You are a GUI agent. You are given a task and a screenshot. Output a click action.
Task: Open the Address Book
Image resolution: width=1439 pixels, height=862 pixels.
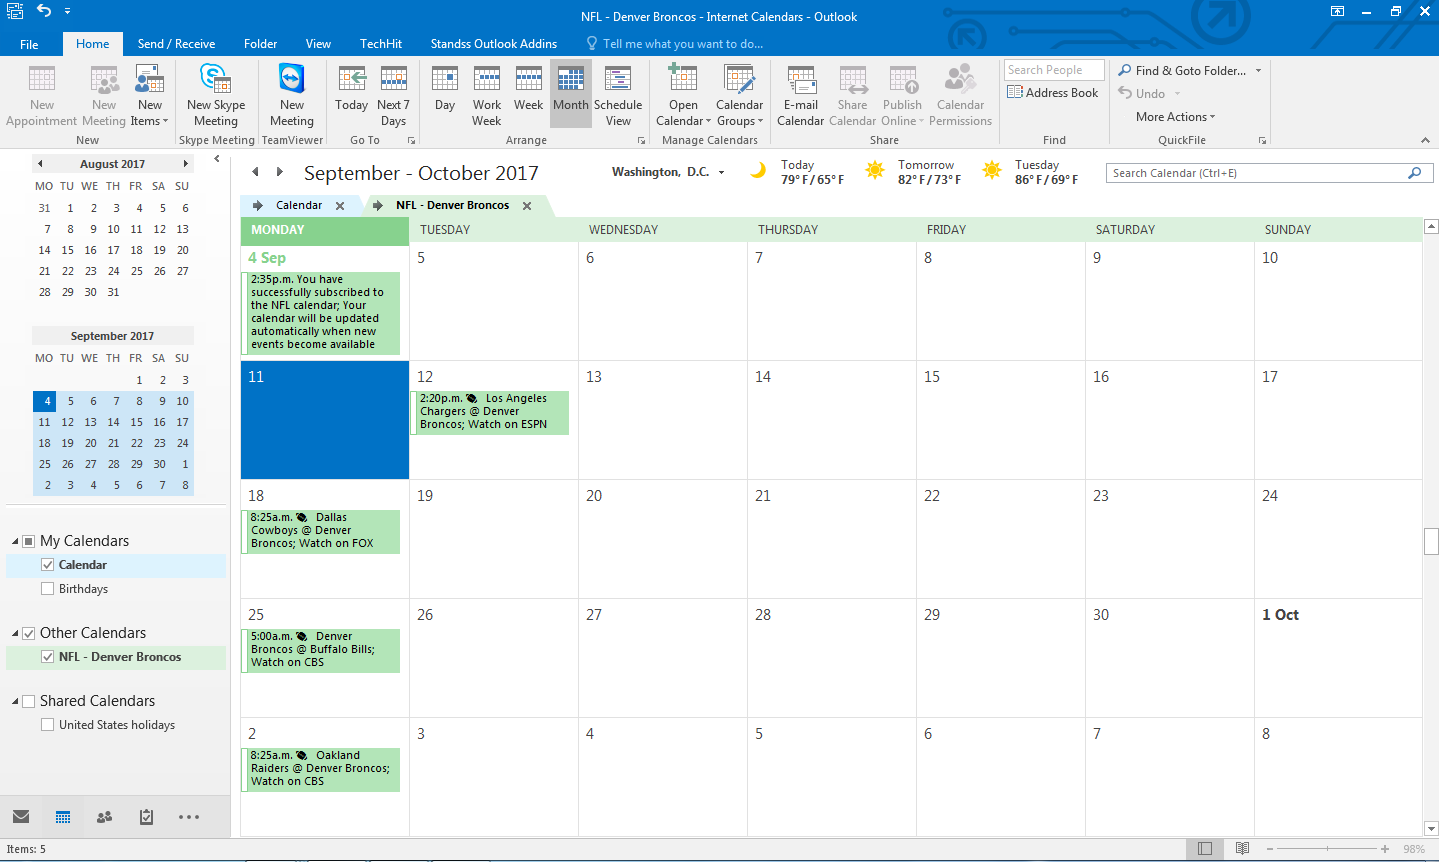(x=1053, y=93)
